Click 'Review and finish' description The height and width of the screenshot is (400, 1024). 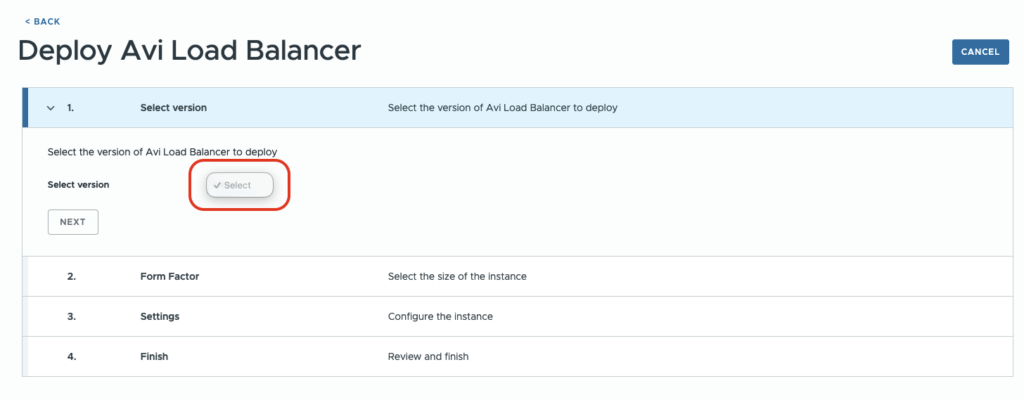428,357
